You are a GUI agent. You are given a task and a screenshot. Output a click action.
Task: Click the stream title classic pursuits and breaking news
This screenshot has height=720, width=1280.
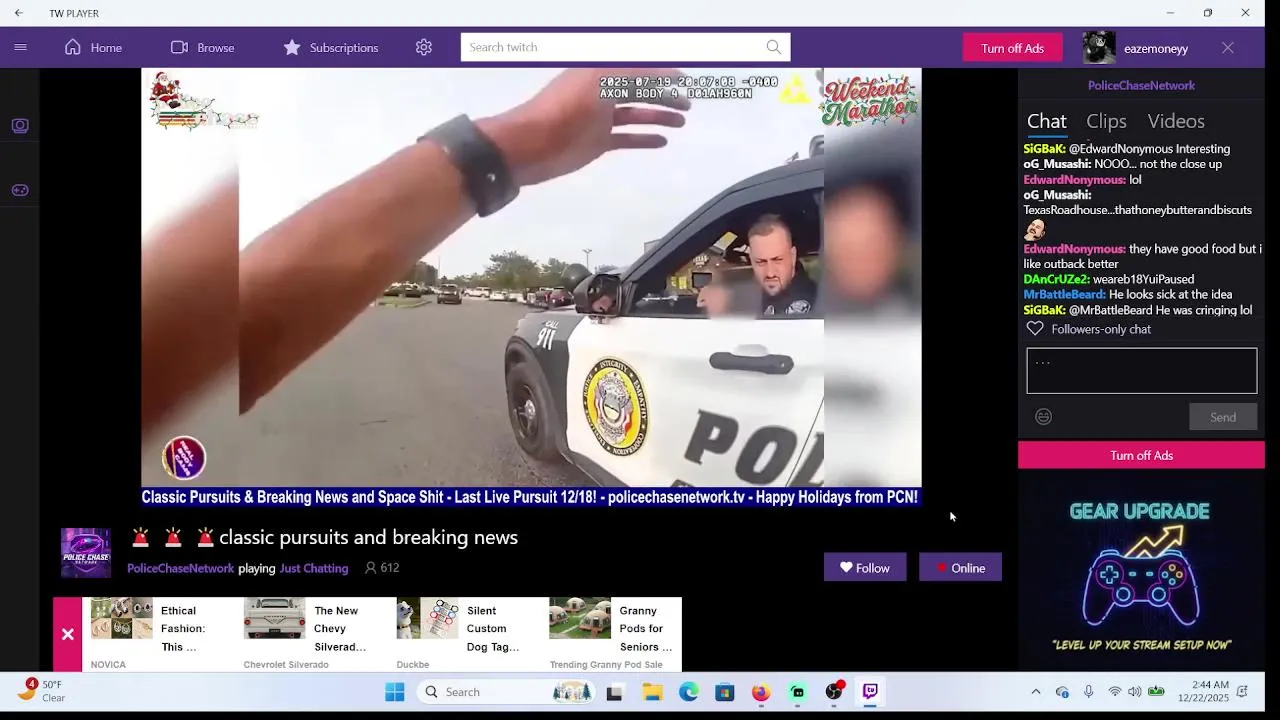pyautogui.click(x=368, y=537)
